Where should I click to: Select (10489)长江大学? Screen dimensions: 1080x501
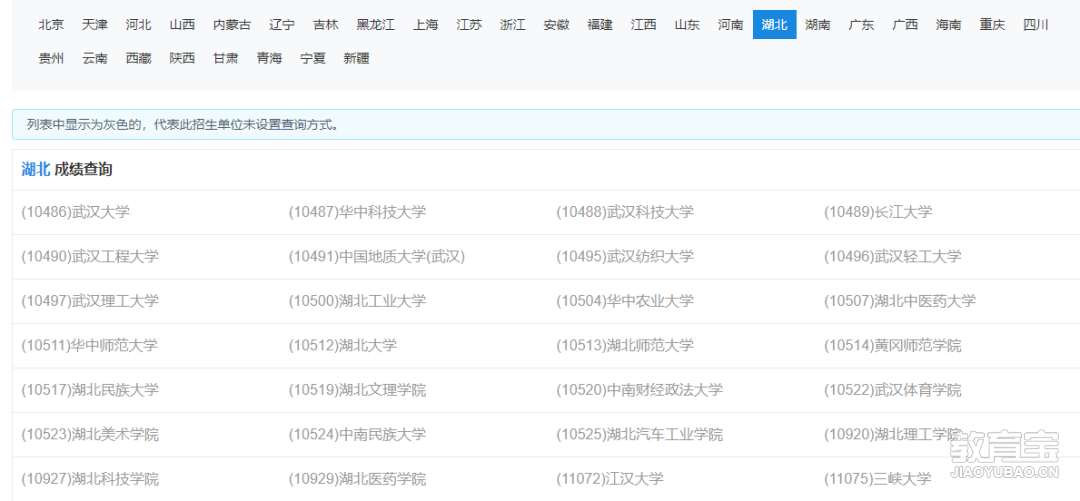coord(878,212)
